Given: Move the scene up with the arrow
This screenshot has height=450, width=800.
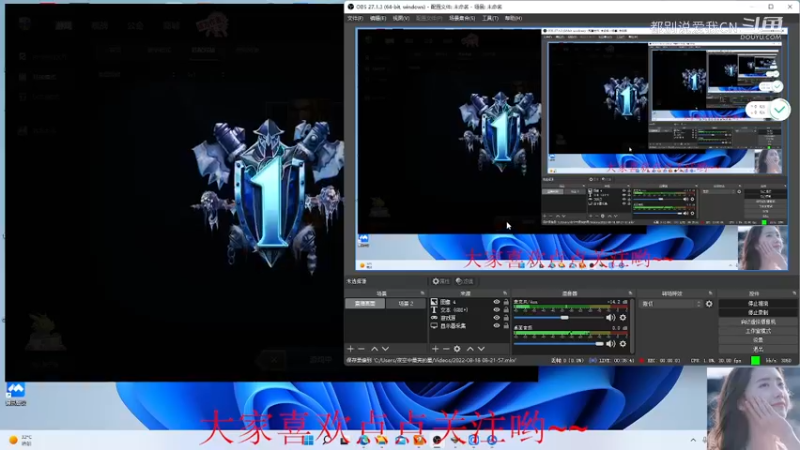Looking at the screenshot, I should (x=374, y=349).
